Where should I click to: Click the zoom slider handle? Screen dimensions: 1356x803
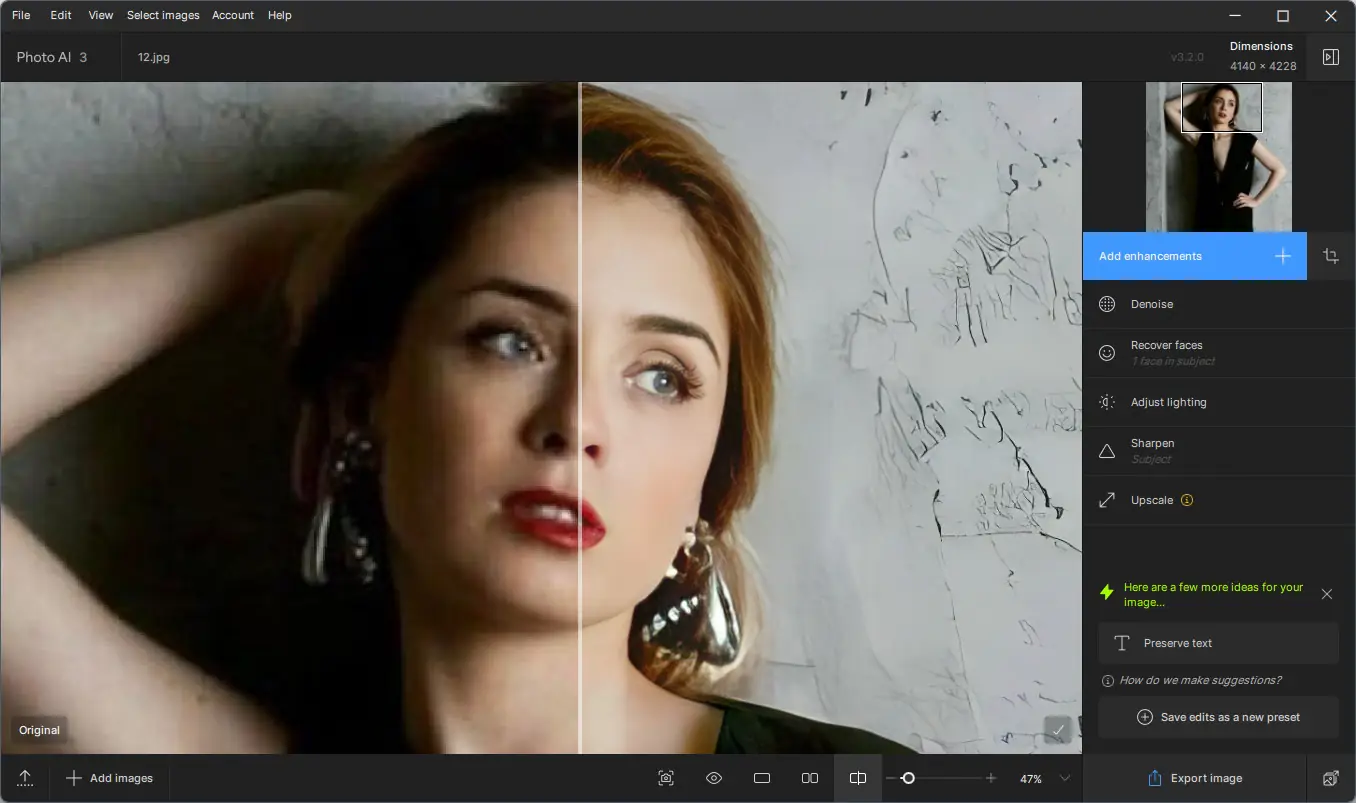click(908, 778)
